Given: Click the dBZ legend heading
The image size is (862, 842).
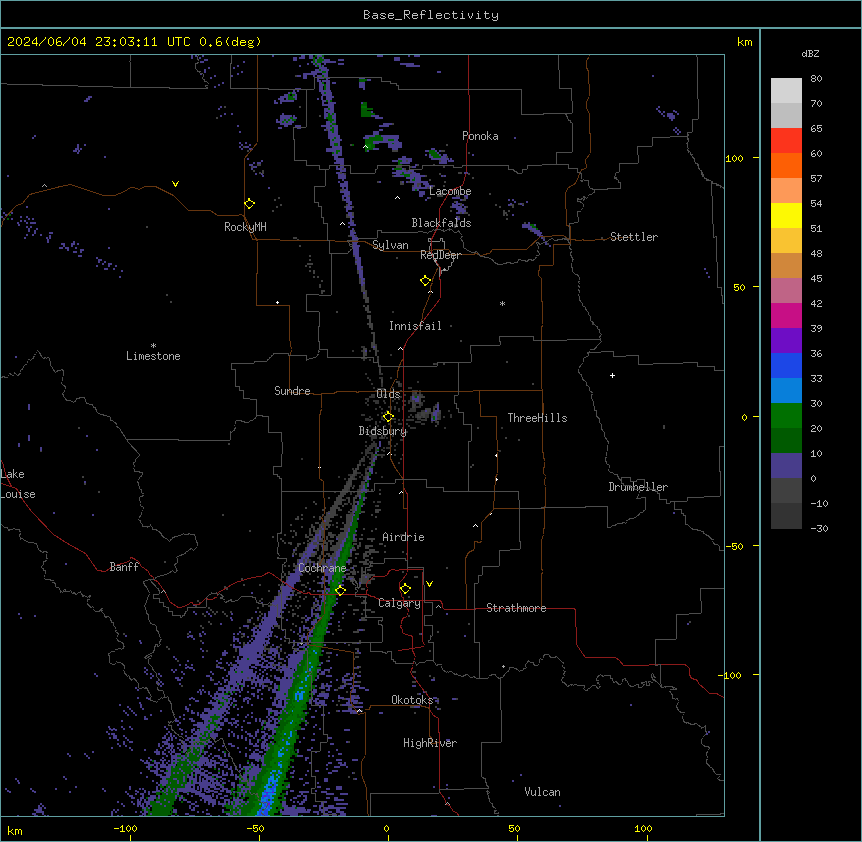Looking at the screenshot, I should click(x=810, y=53).
